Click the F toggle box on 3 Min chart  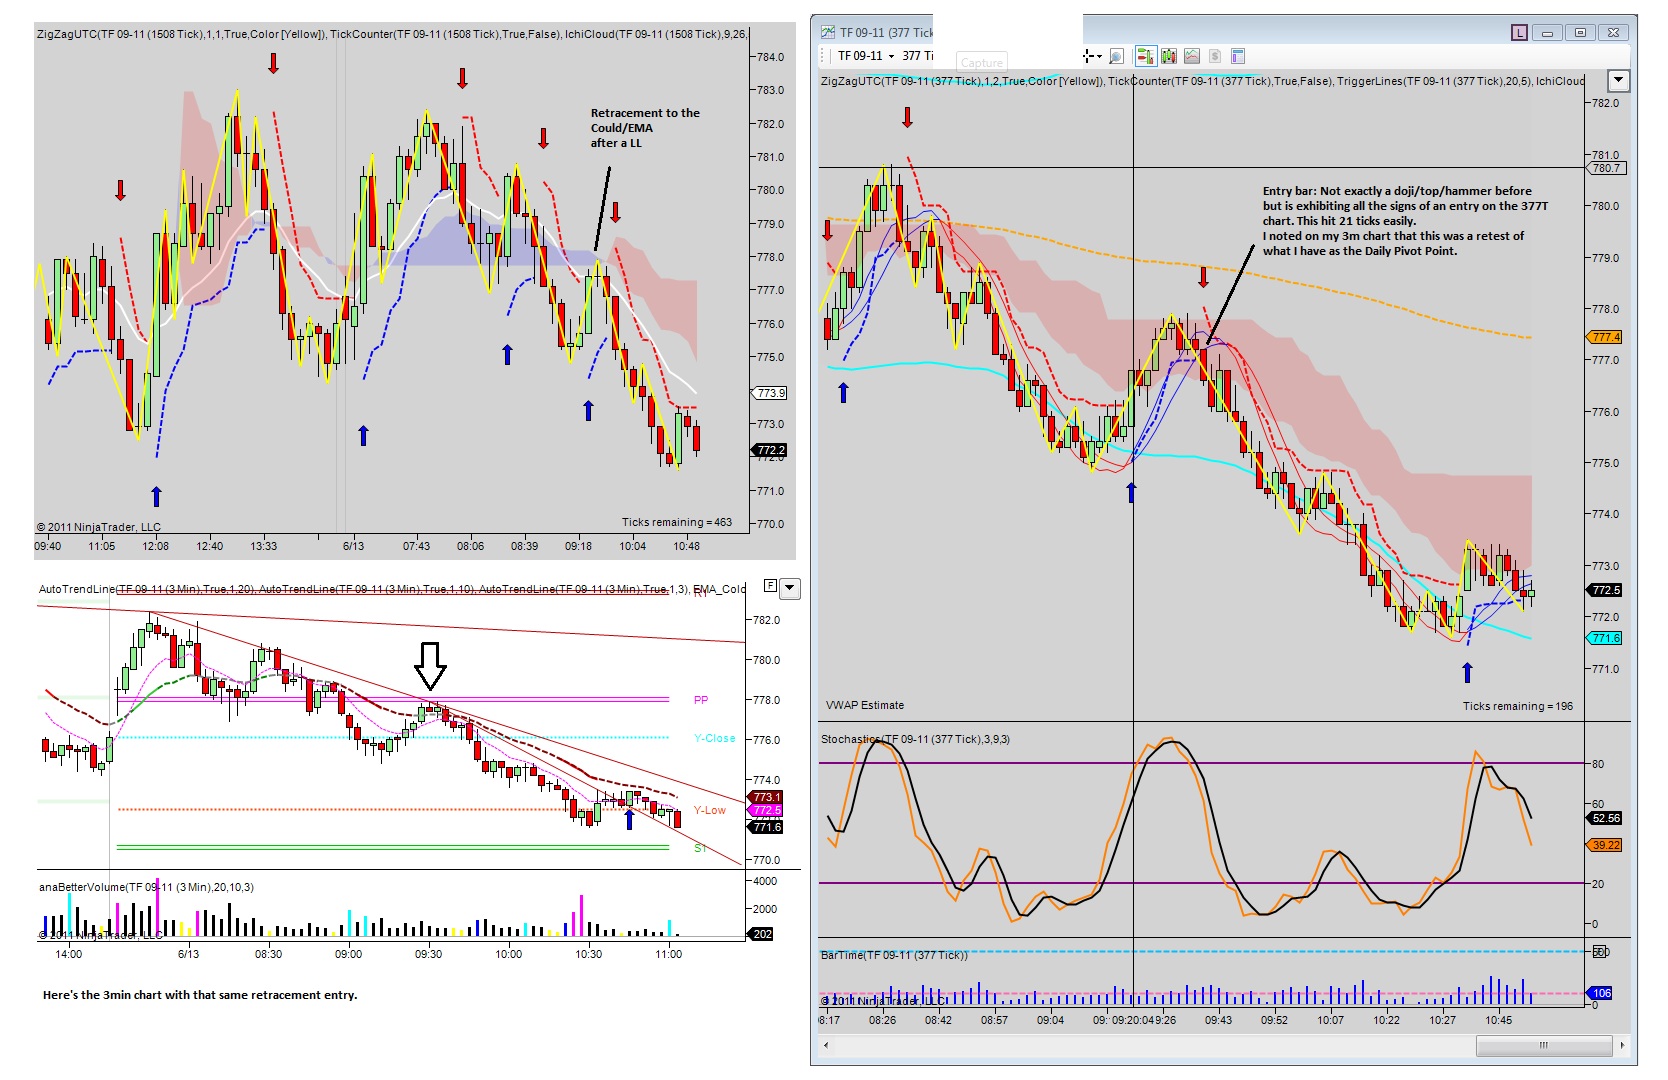coord(770,586)
